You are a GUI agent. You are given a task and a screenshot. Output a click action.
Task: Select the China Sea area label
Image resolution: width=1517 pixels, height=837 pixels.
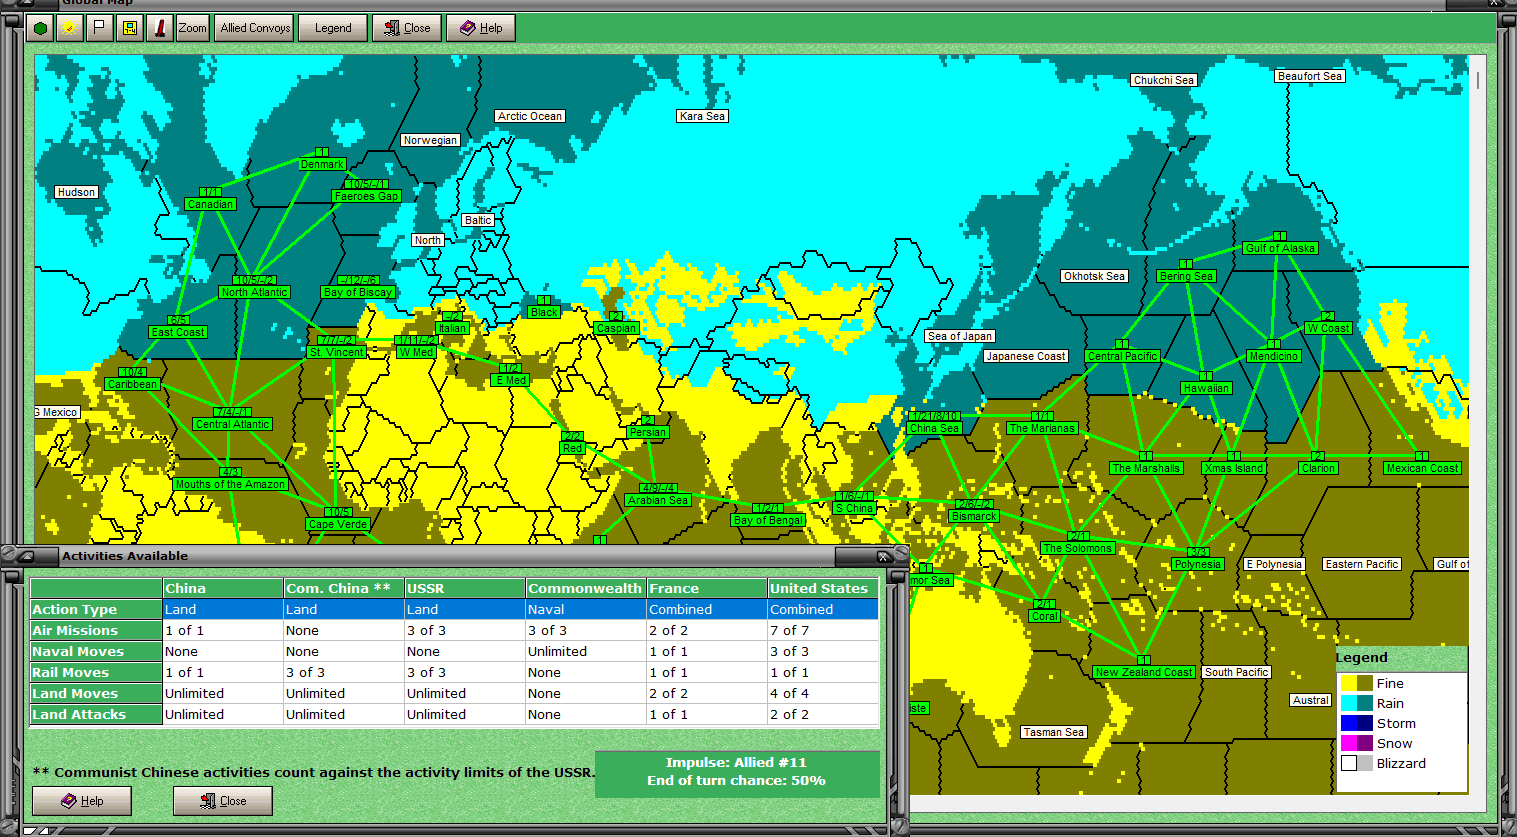coord(935,428)
